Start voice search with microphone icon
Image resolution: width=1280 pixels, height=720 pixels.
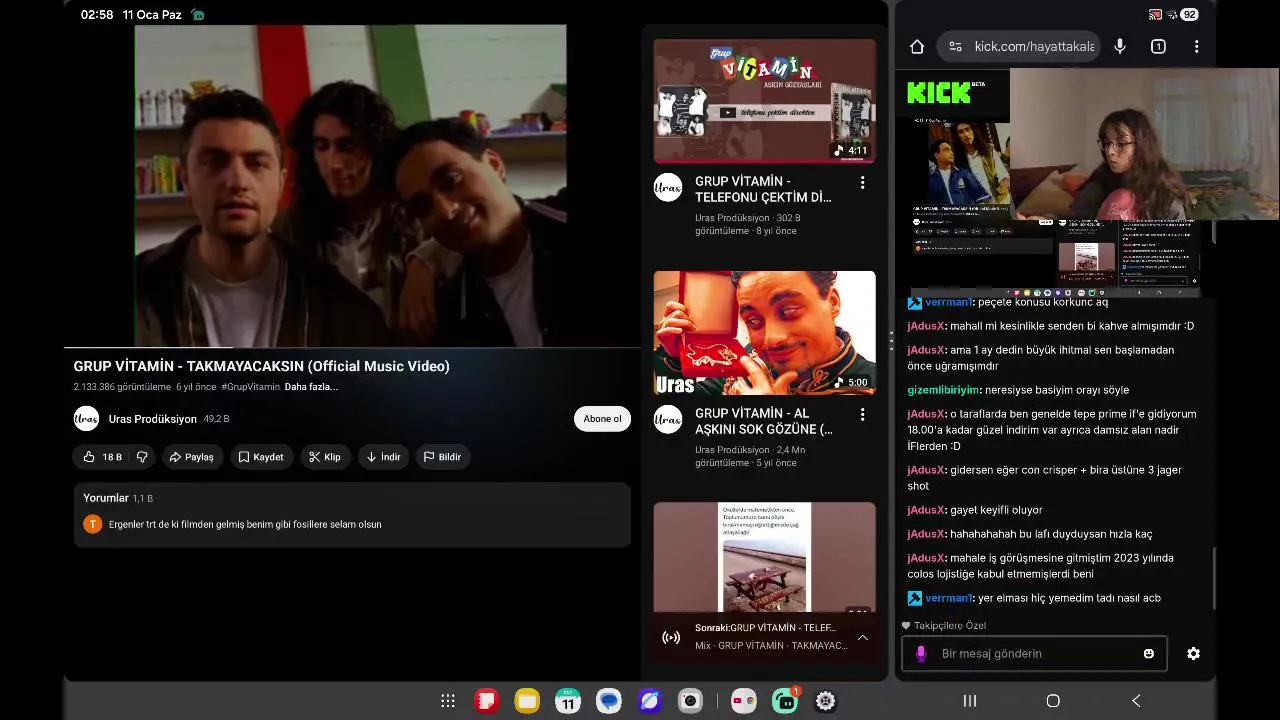point(1120,46)
